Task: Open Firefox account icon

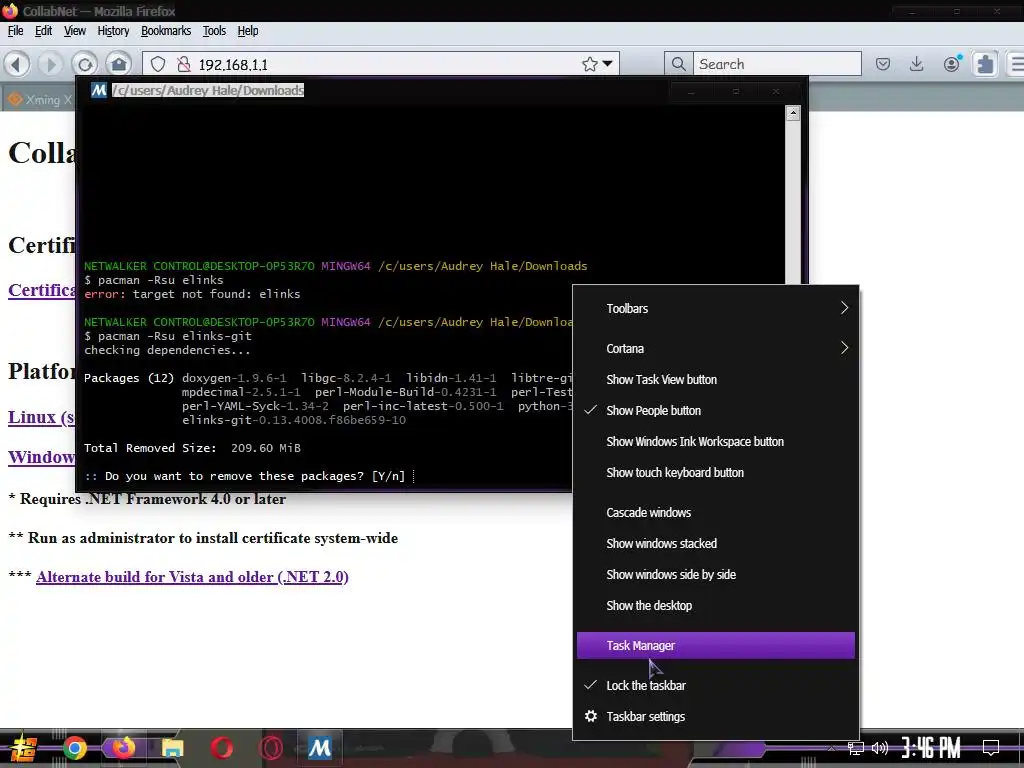Action: coord(952,64)
